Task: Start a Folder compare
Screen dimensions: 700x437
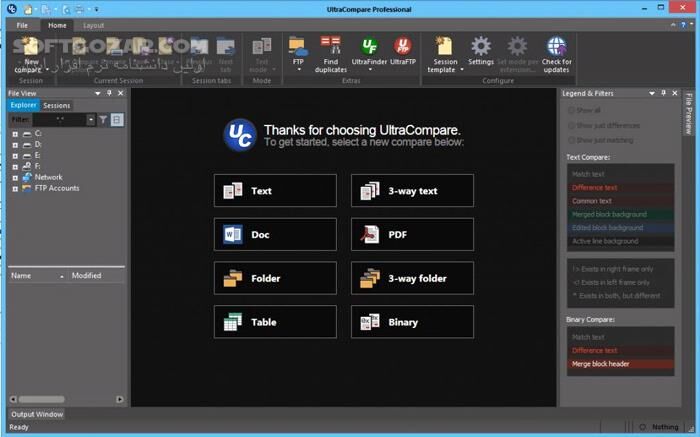Action: (275, 278)
